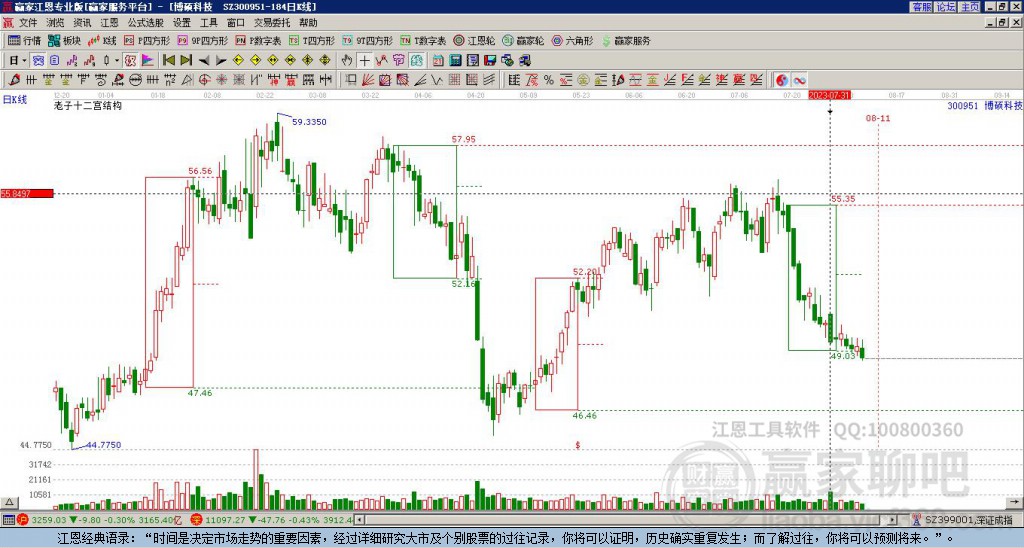This screenshot has width=1024, height=548.
Task: Click the black right-pointing arrow icon
Action: pos(221,61)
